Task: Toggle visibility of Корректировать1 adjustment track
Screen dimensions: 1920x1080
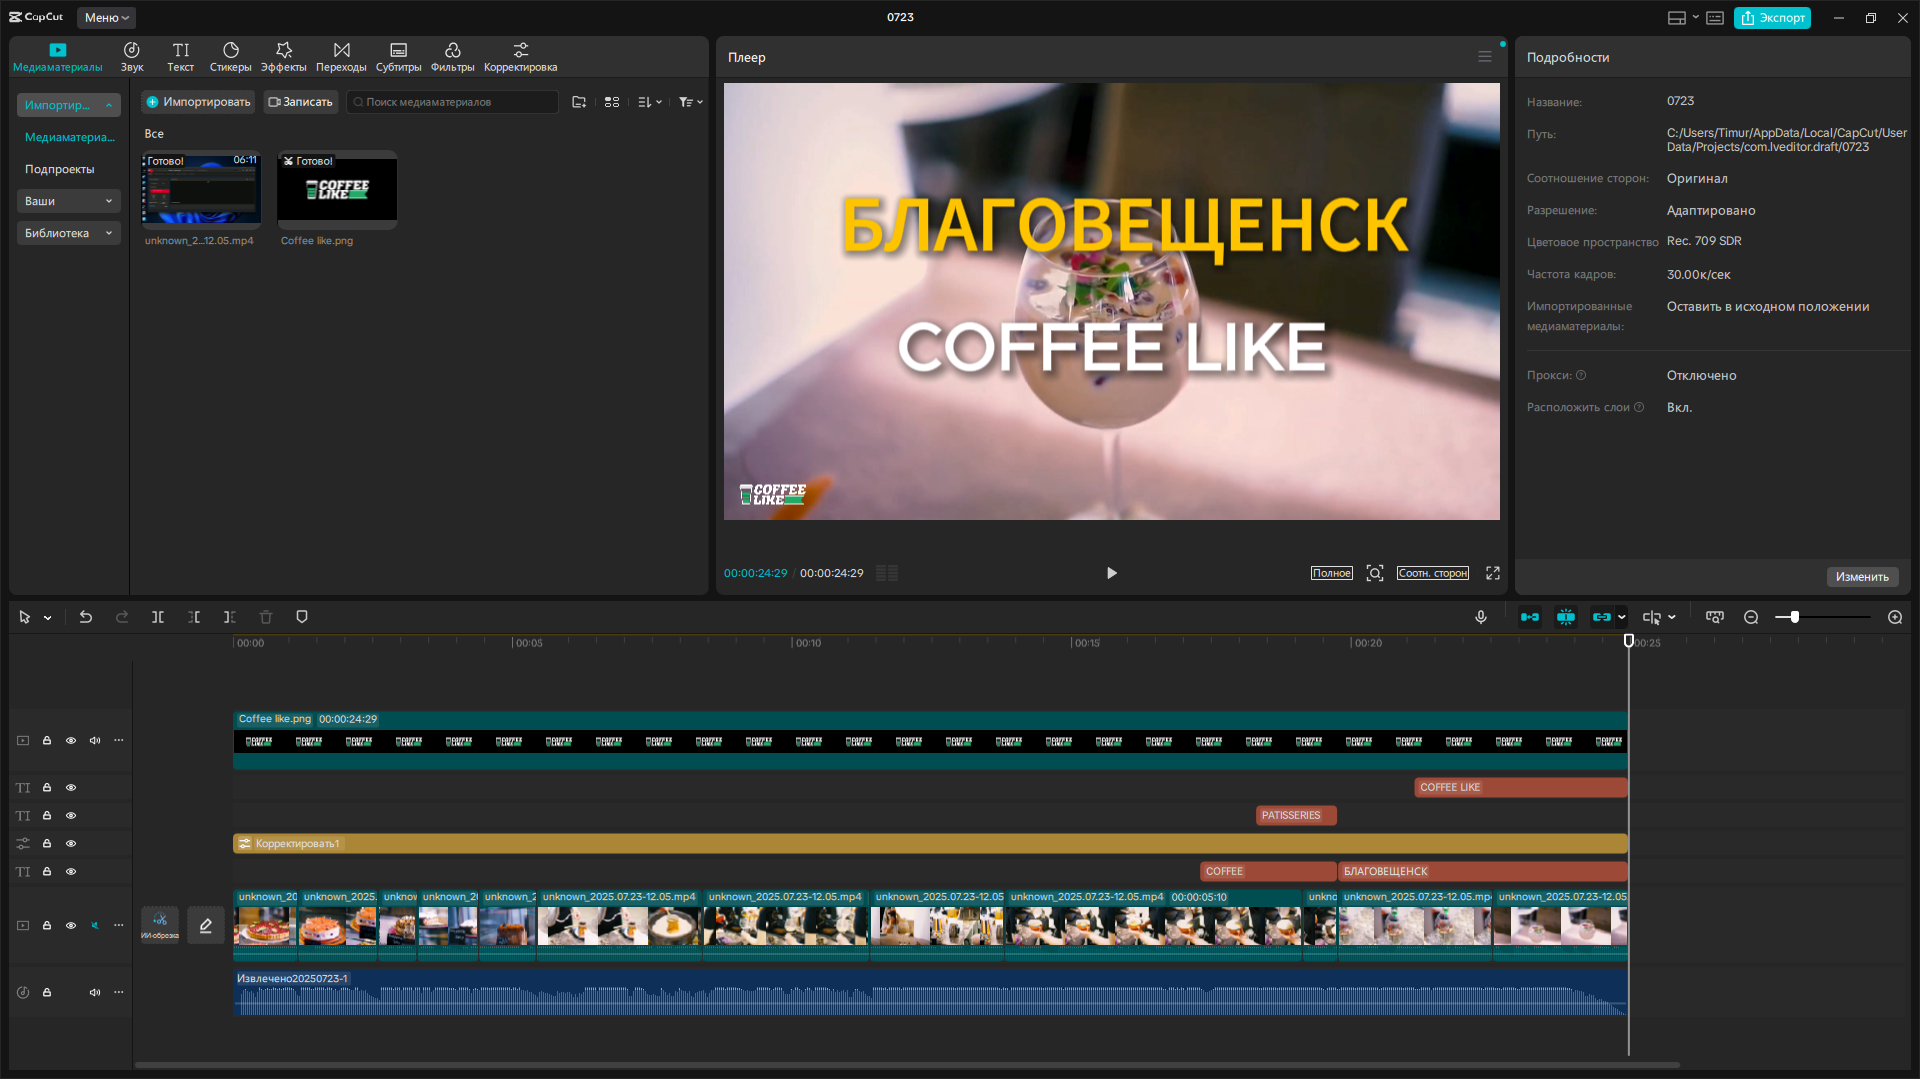Action: (71, 844)
